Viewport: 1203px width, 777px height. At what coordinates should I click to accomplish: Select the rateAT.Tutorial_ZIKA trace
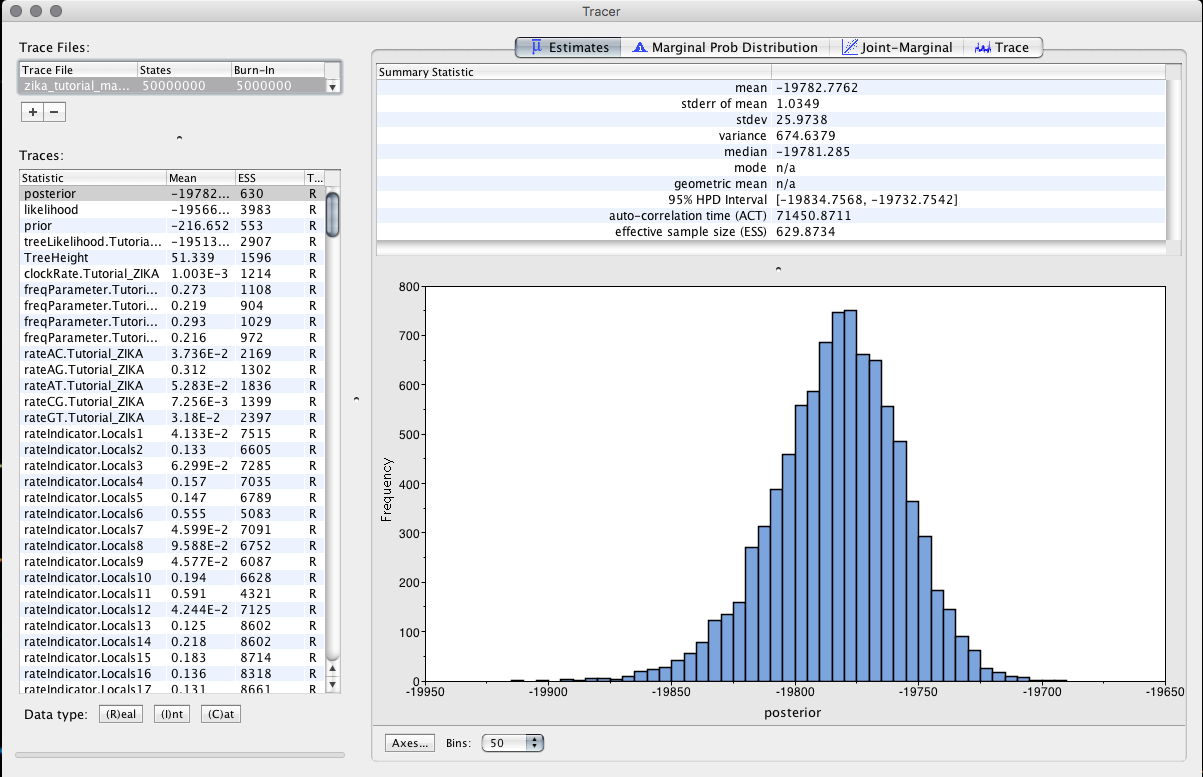tap(173, 386)
